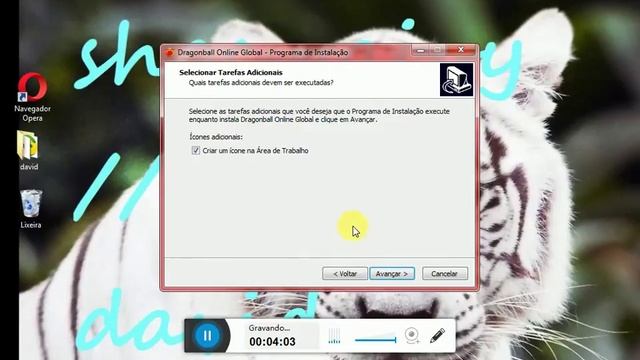
Task: Adjust the recorder volume slider
Action: (x=376, y=339)
